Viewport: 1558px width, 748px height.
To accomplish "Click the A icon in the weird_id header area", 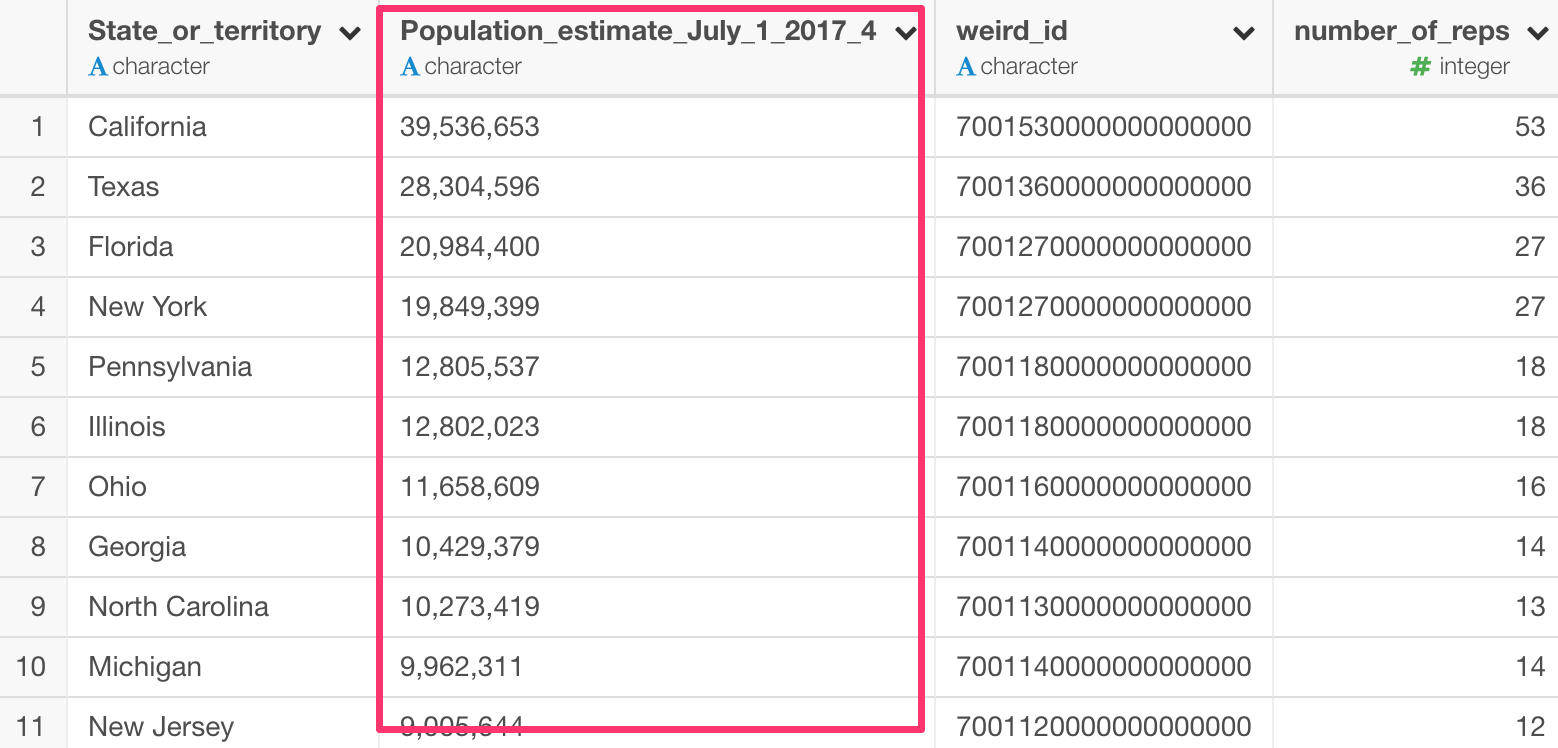I will [x=965, y=66].
